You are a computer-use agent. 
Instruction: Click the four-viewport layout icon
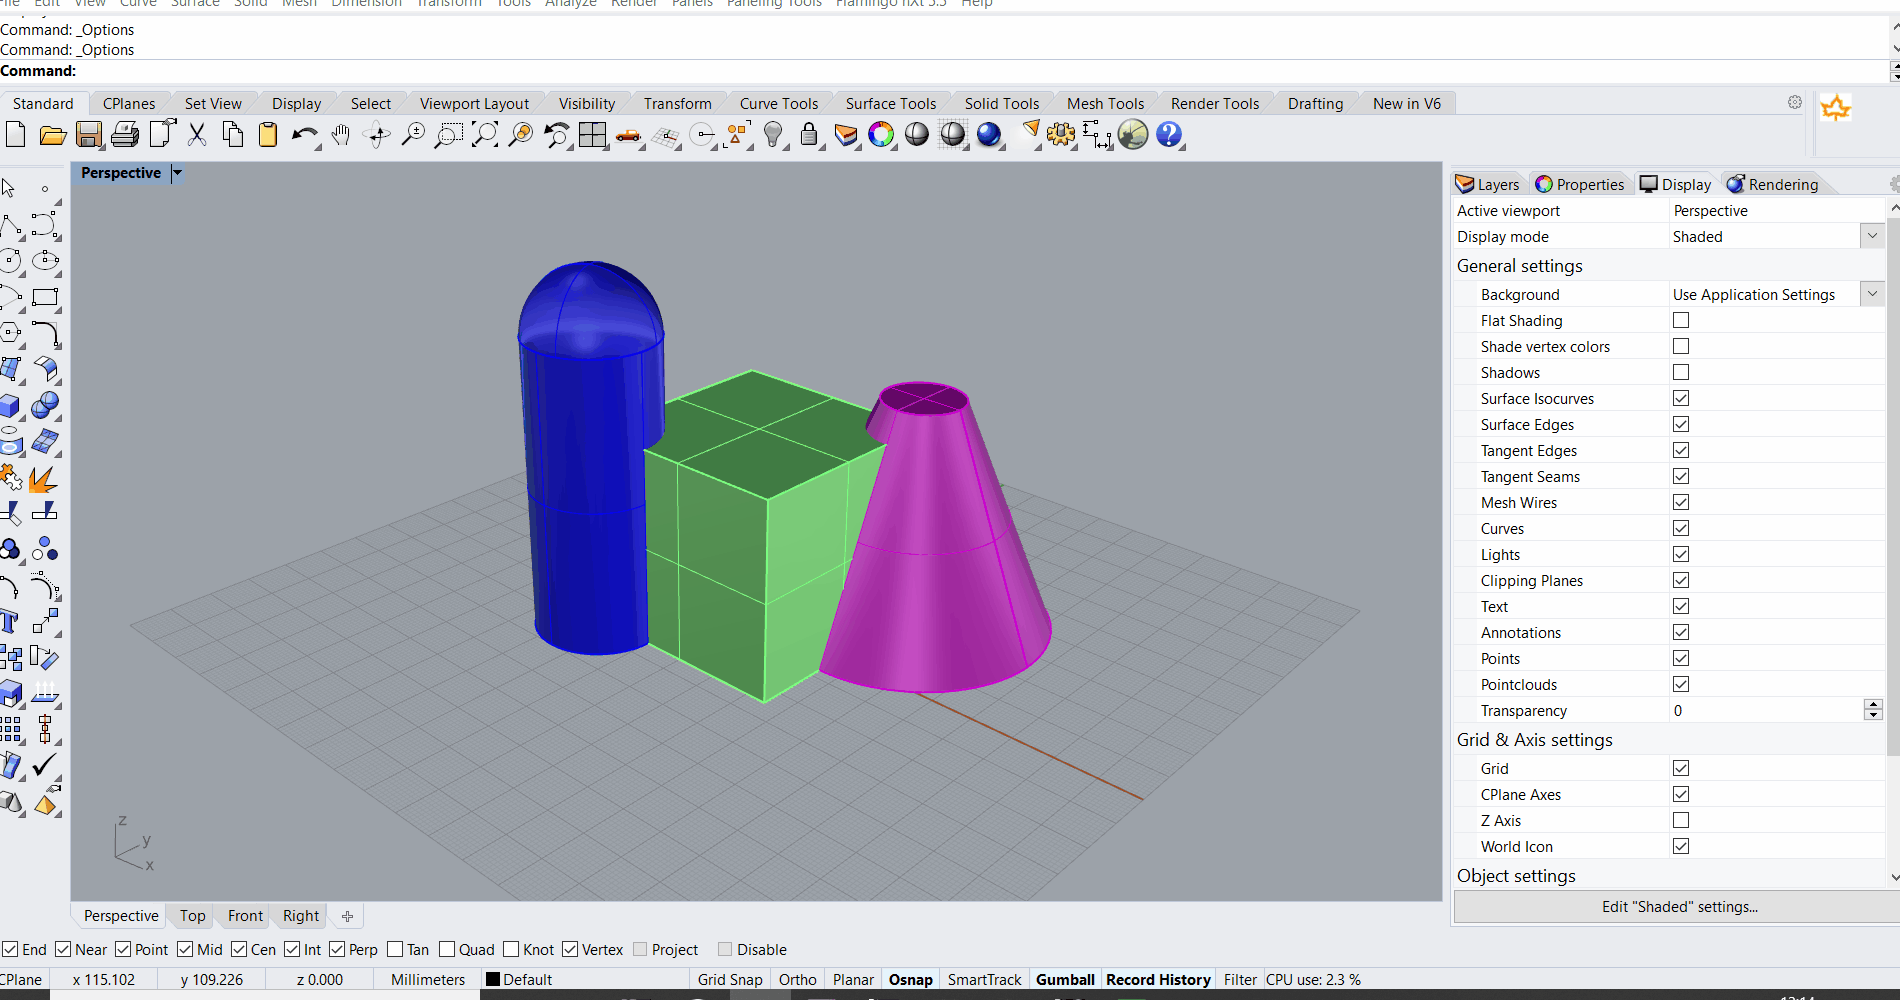coord(592,135)
